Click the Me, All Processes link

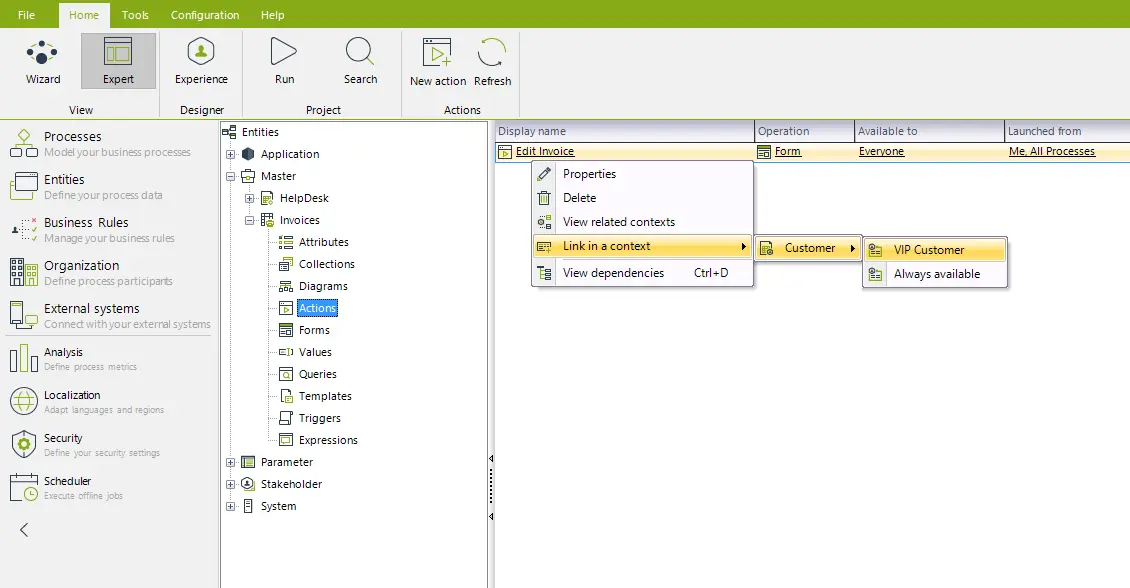[1052, 151]
